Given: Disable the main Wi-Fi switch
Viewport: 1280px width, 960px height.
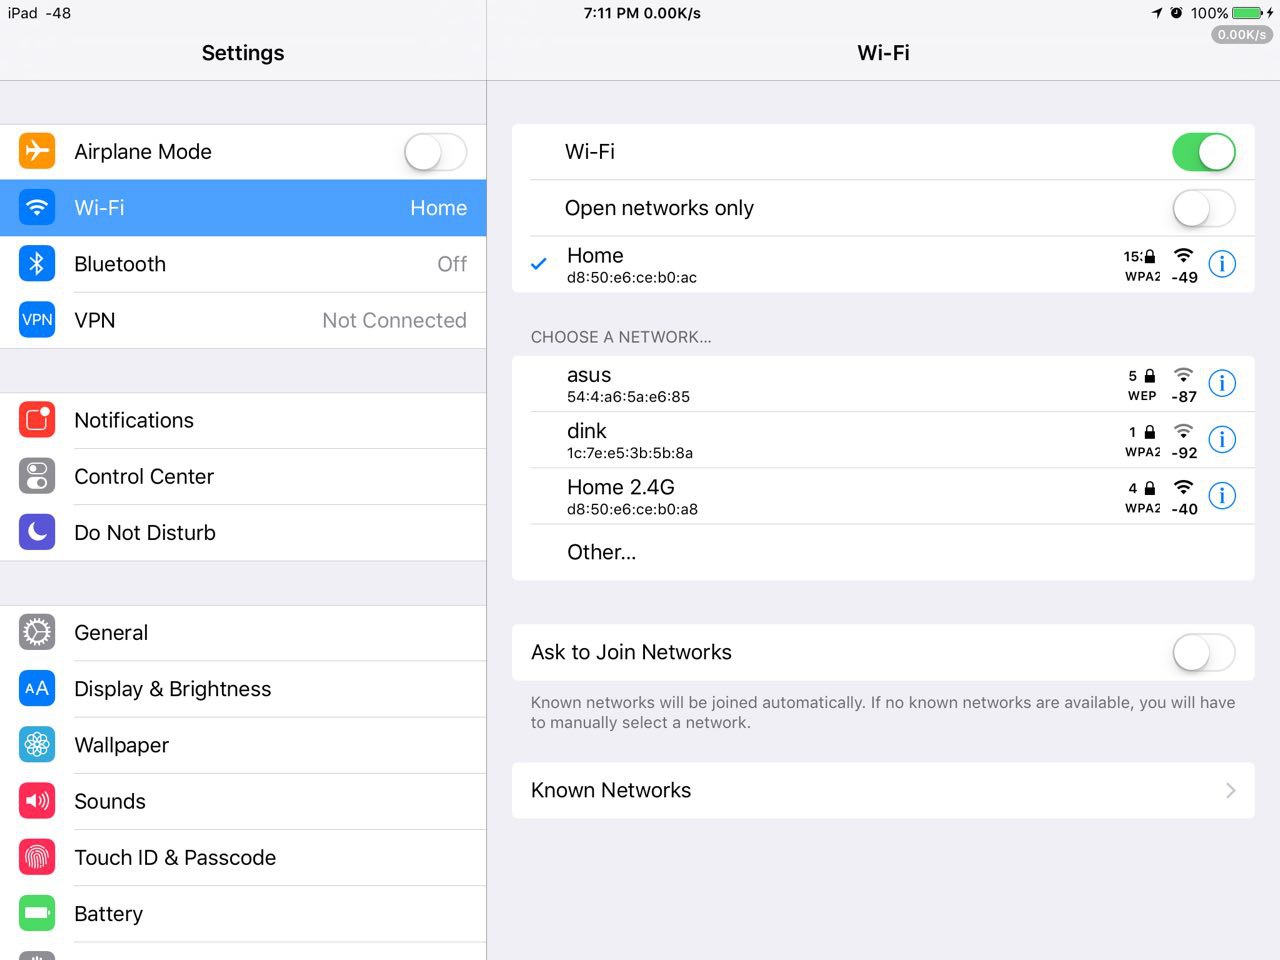Looking at the screenshot, I should pos(1203,152).
